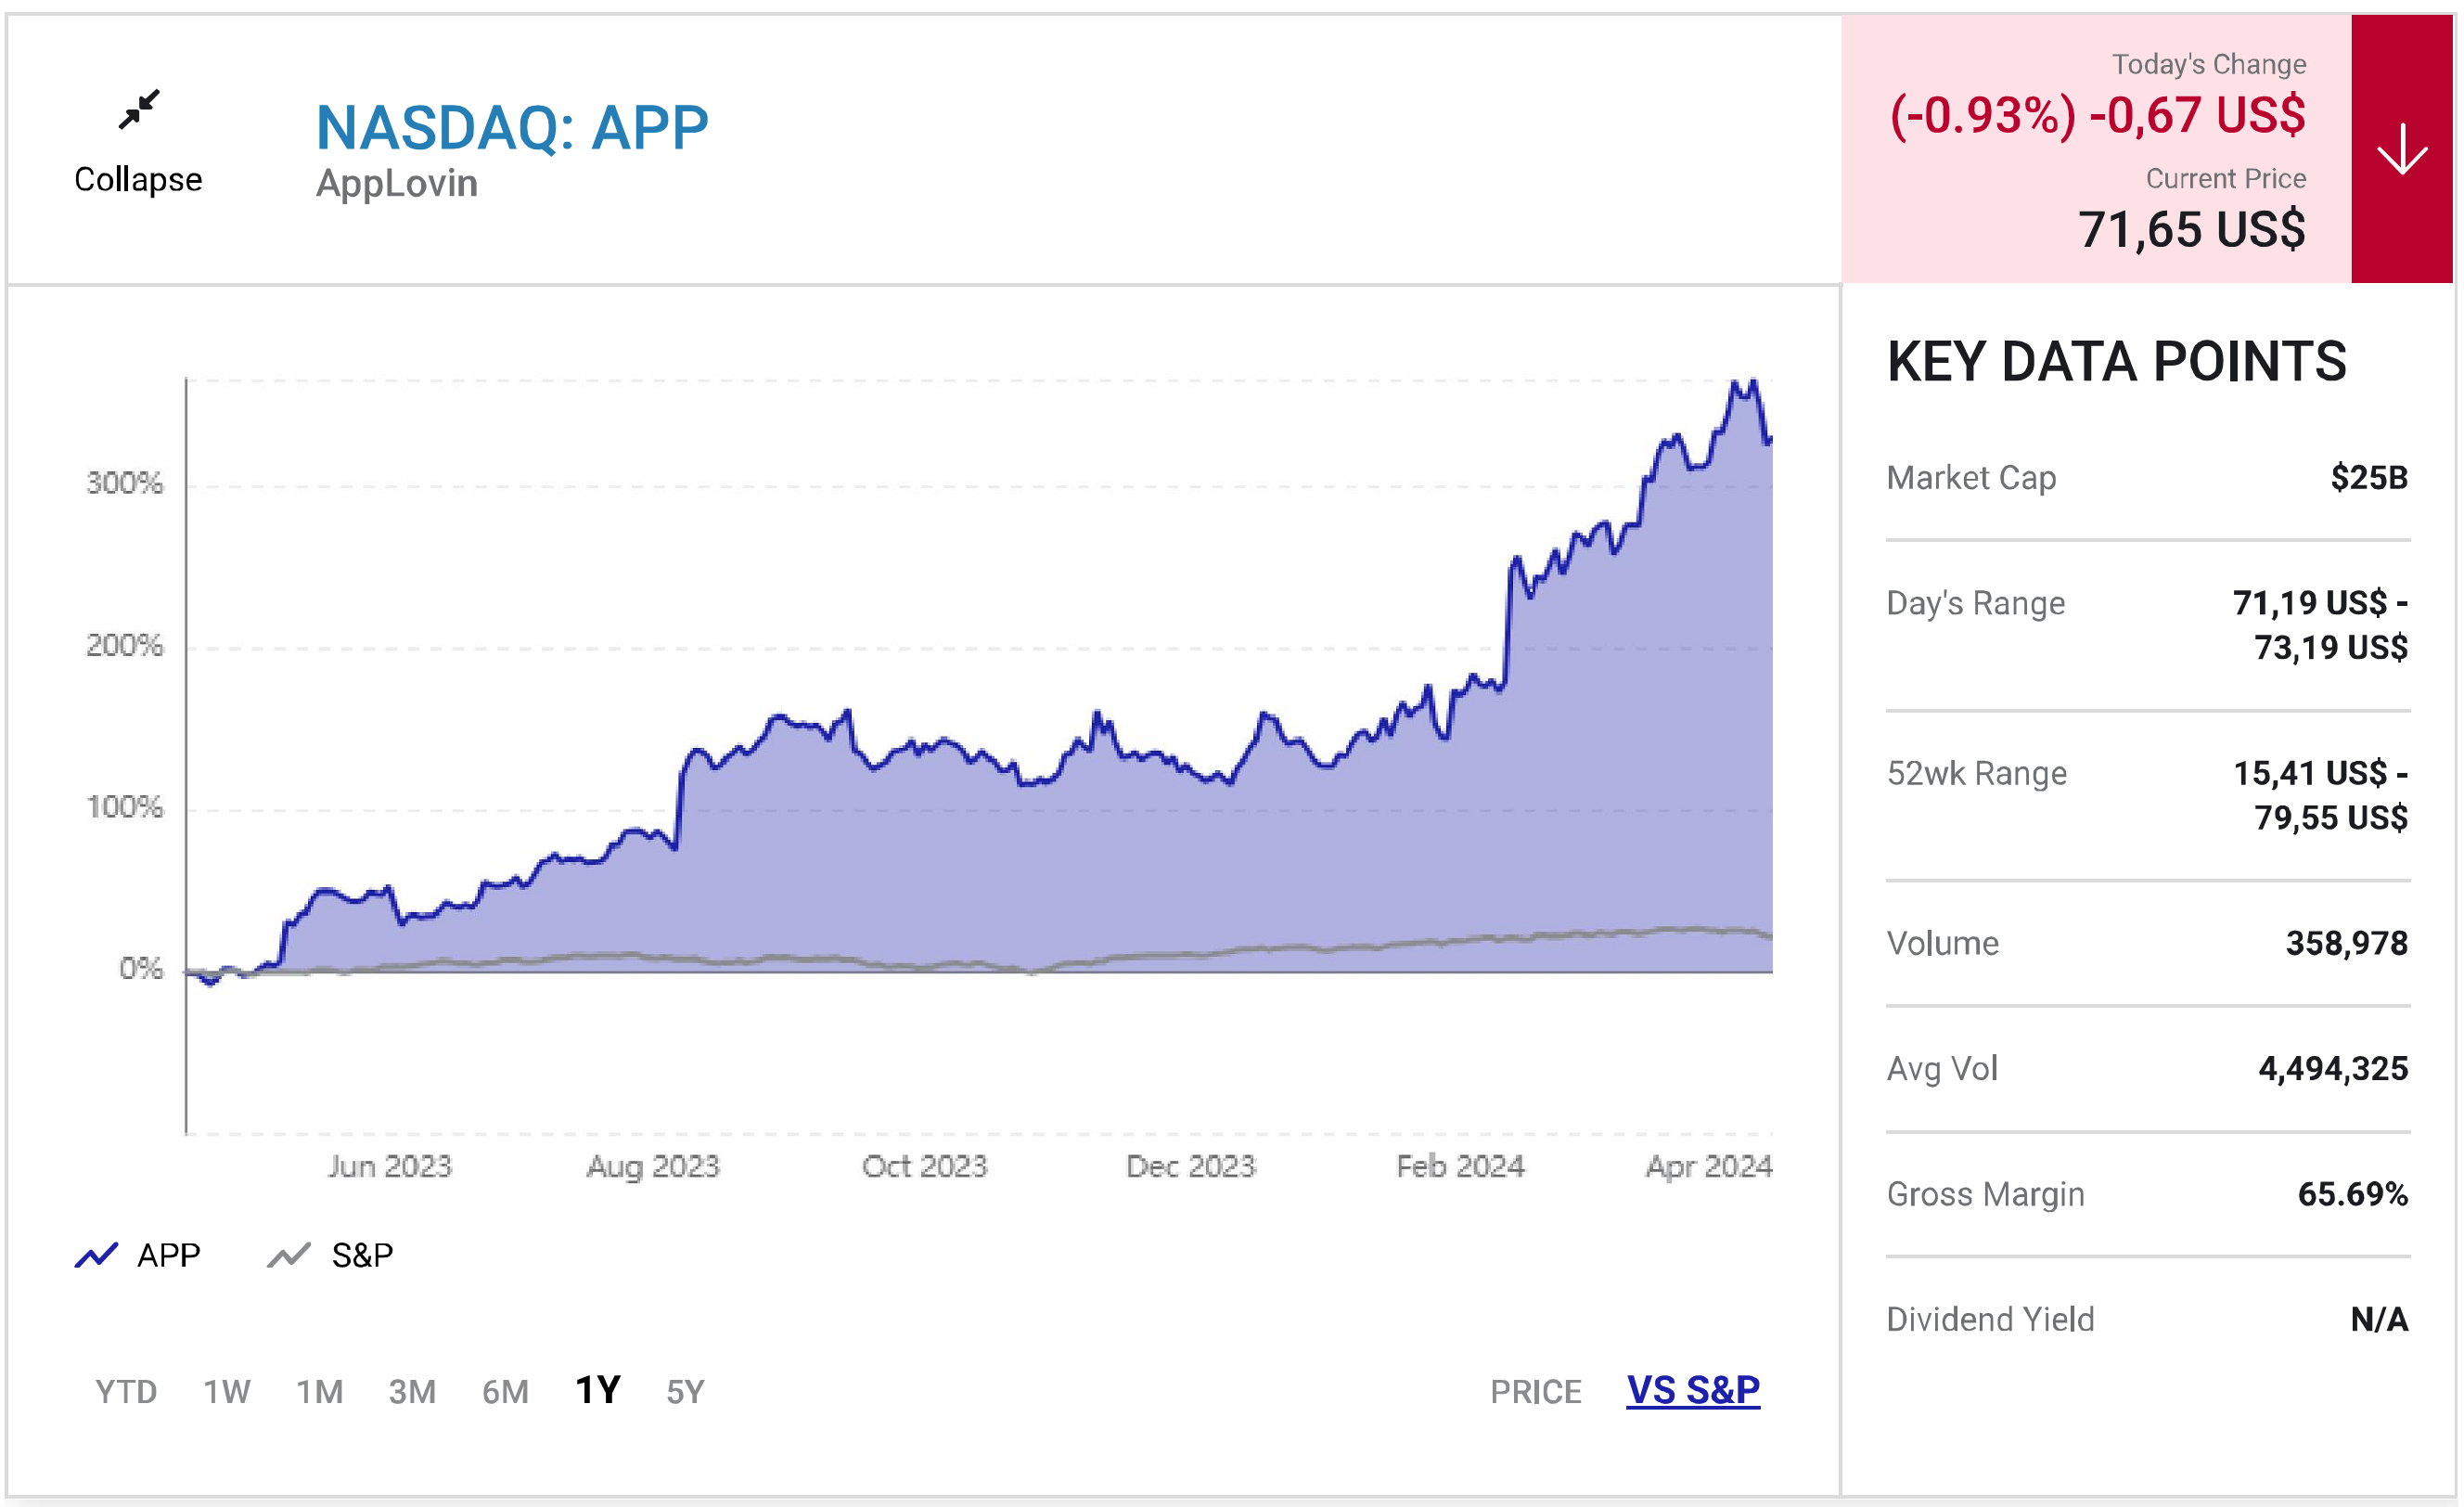
Task: Click the Oct 2023 x-axis label
Action: (925, 1166)
